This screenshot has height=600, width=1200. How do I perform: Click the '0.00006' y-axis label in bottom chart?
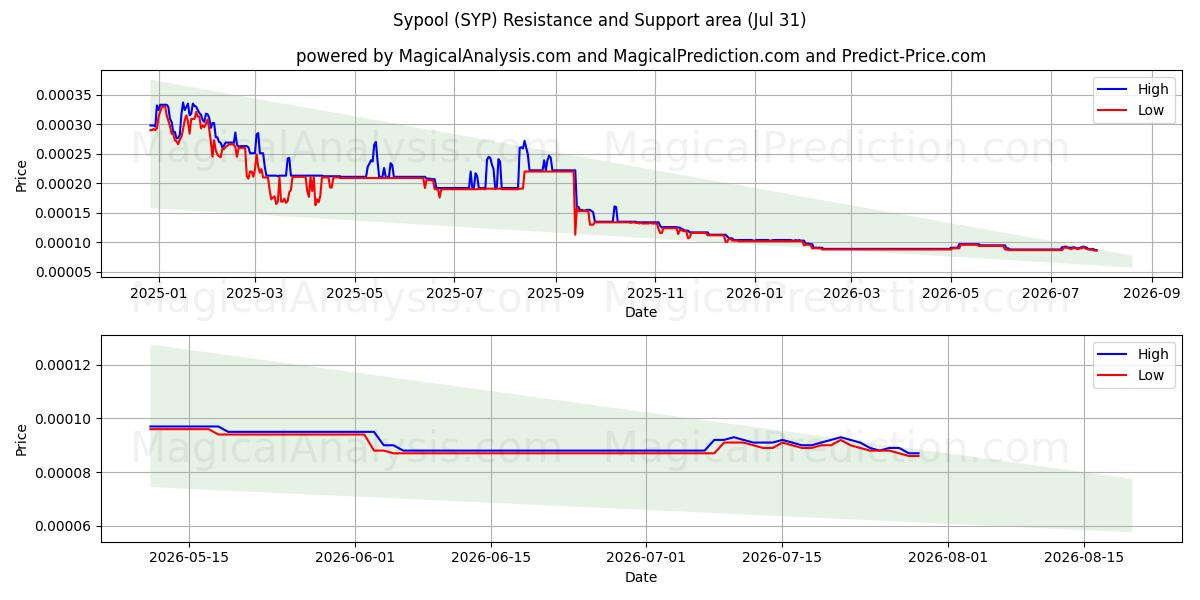(x=65, y=527)
